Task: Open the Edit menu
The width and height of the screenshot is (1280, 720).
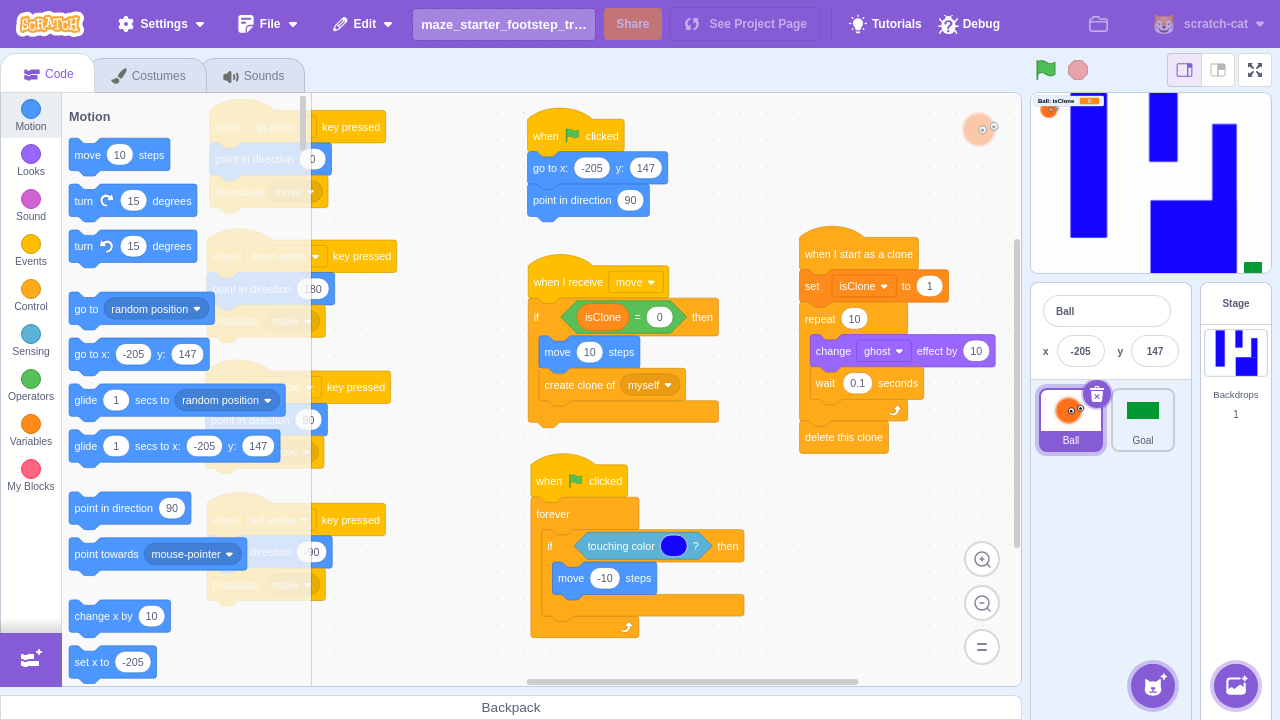Action: (362, 24)
